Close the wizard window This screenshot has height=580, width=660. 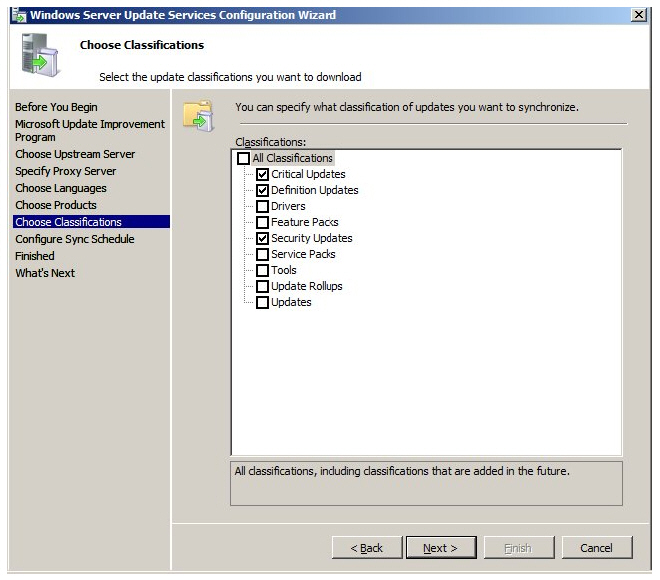point(639,15)
